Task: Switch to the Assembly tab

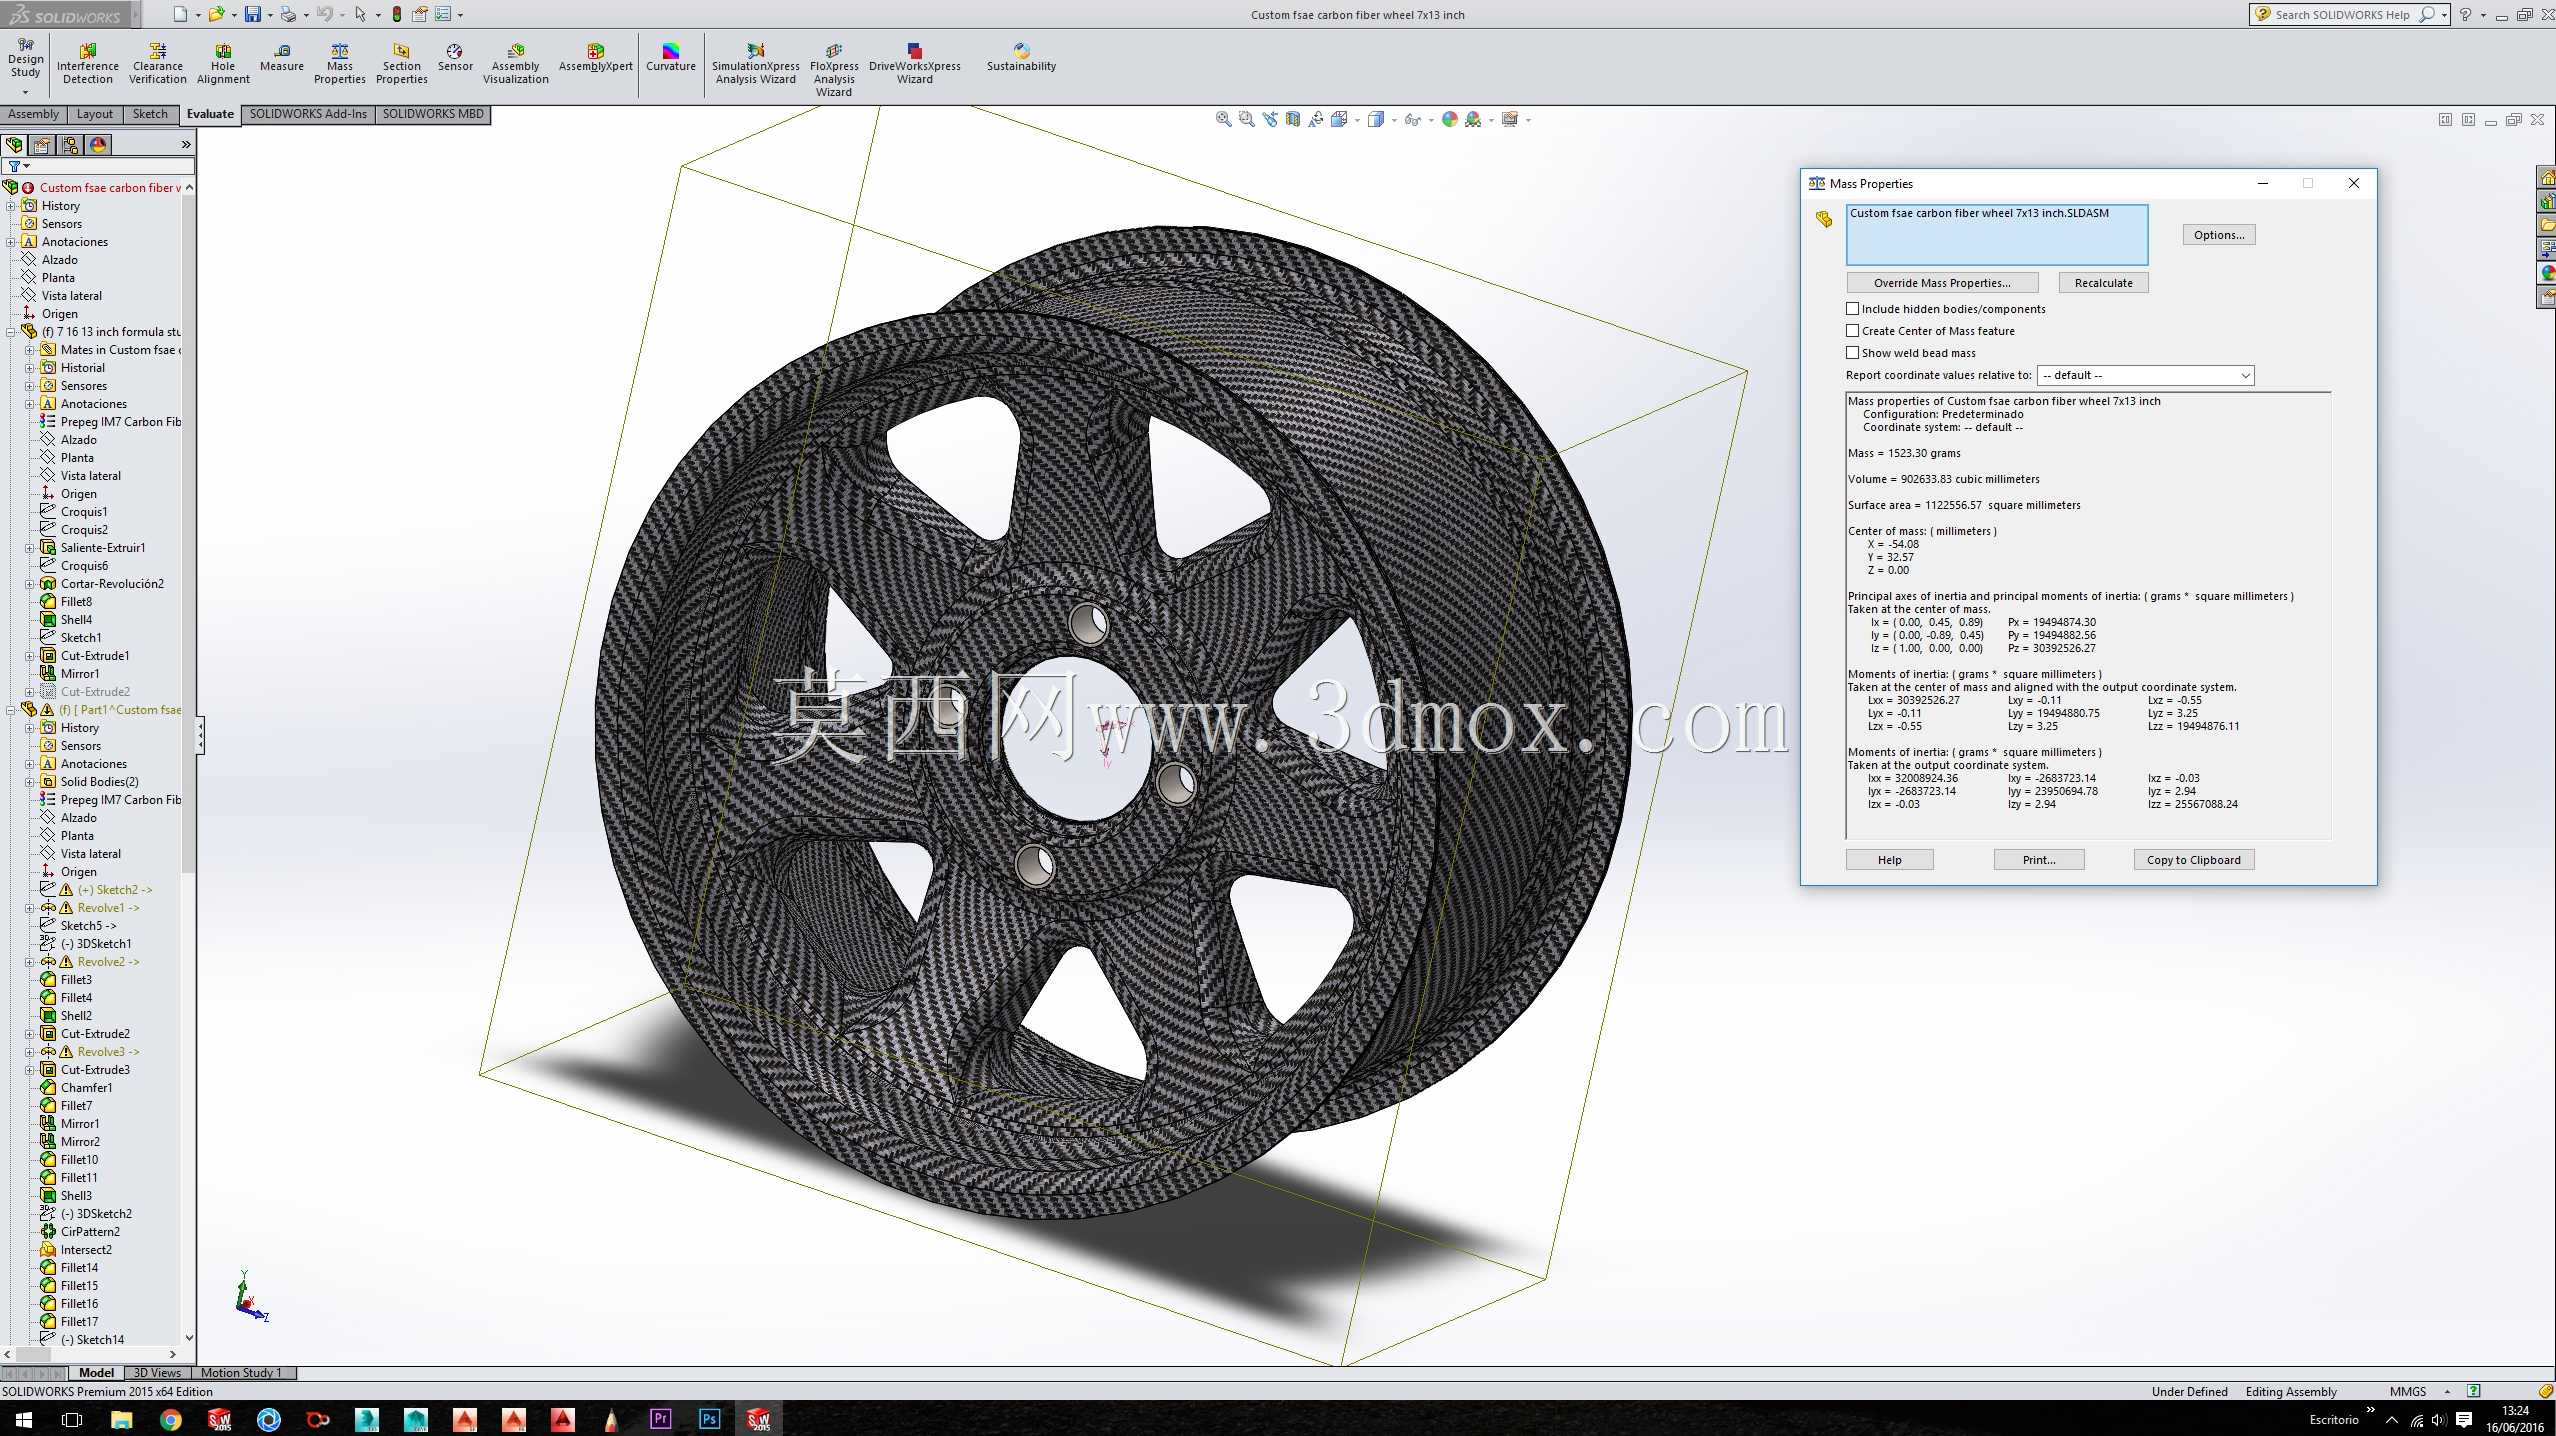Action: [34, 114]
